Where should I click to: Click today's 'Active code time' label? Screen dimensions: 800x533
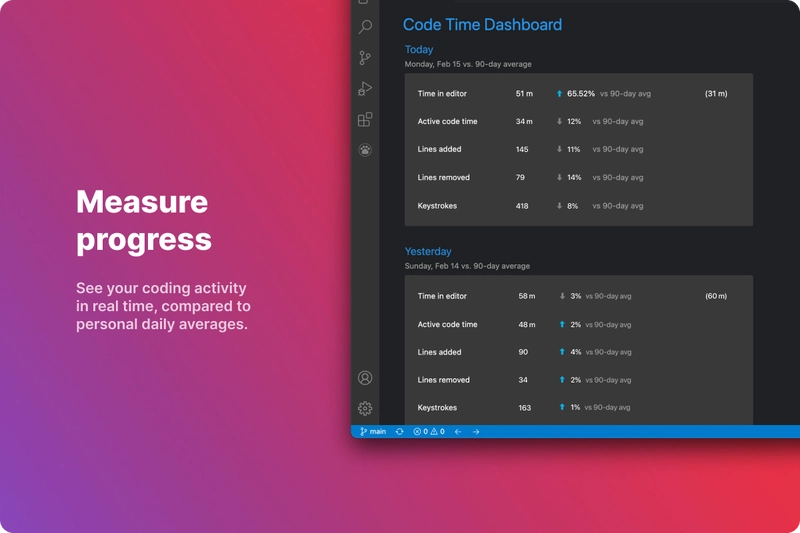click(x=447, y=121)
